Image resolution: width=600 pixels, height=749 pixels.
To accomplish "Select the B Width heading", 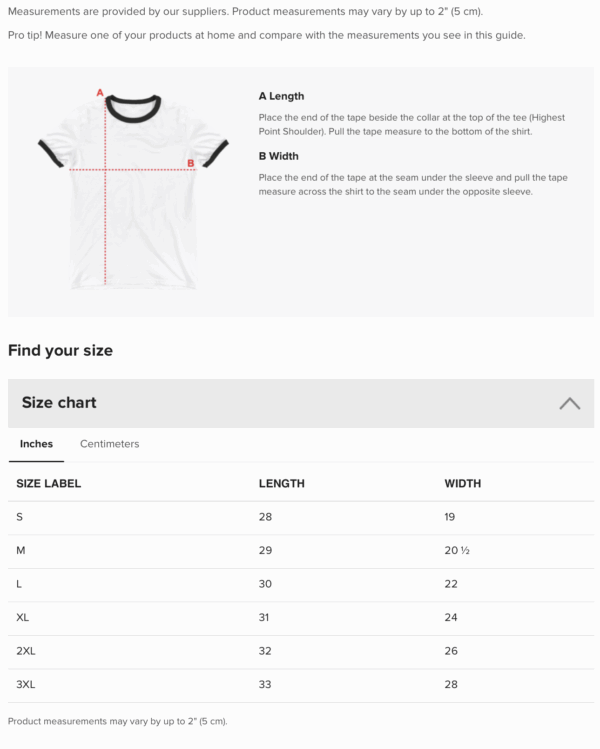I will pos(278,156).
